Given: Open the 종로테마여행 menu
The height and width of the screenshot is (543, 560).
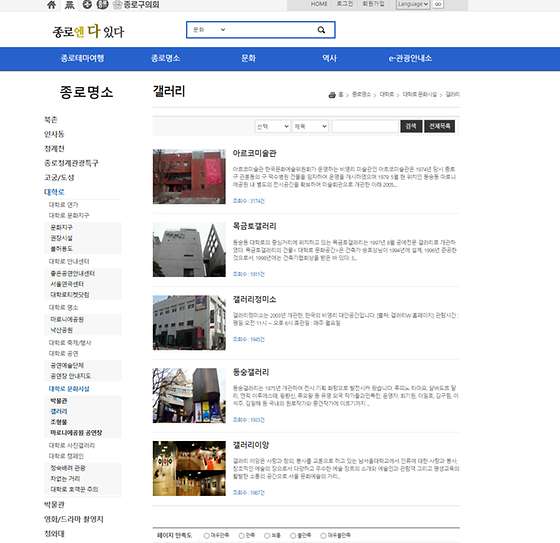Looking at the screenshot, I should click(82, 58).
